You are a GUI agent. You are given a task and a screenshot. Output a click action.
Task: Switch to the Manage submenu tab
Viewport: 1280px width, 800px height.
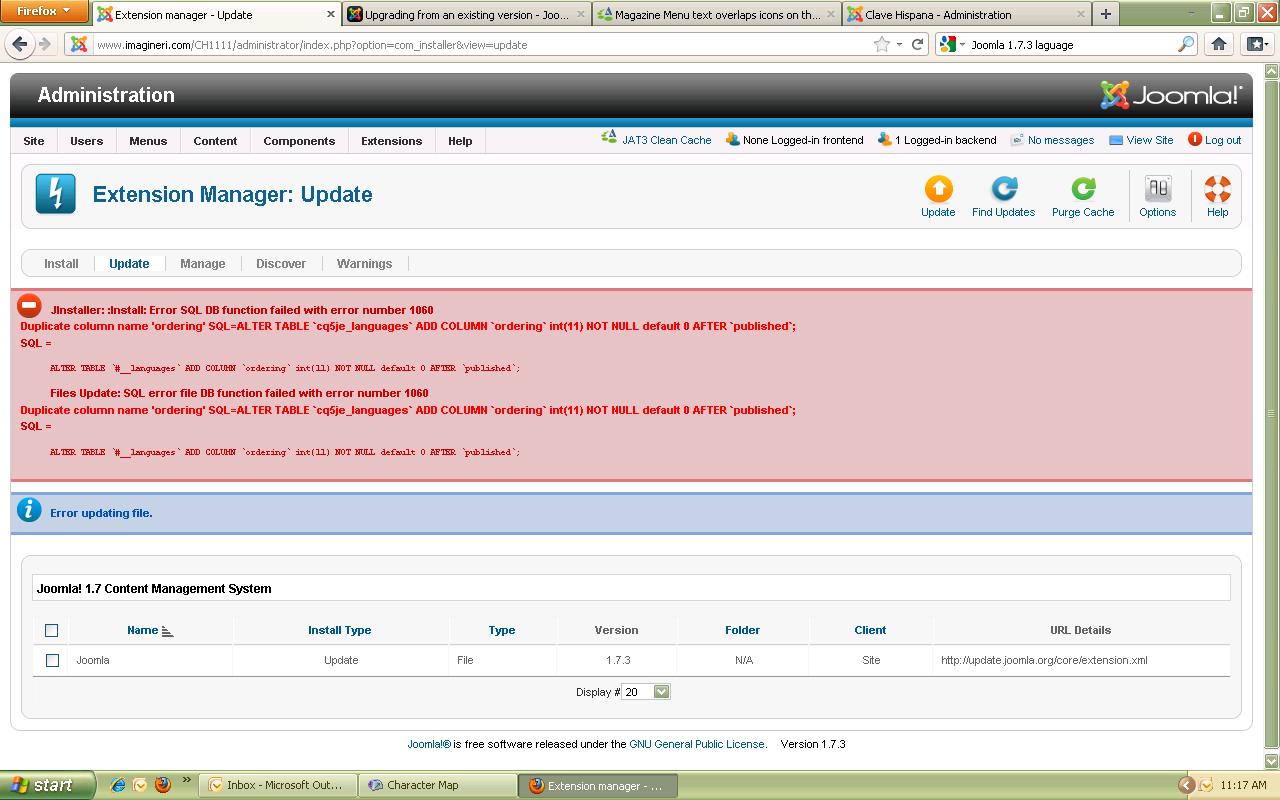[x=203, y=264]
